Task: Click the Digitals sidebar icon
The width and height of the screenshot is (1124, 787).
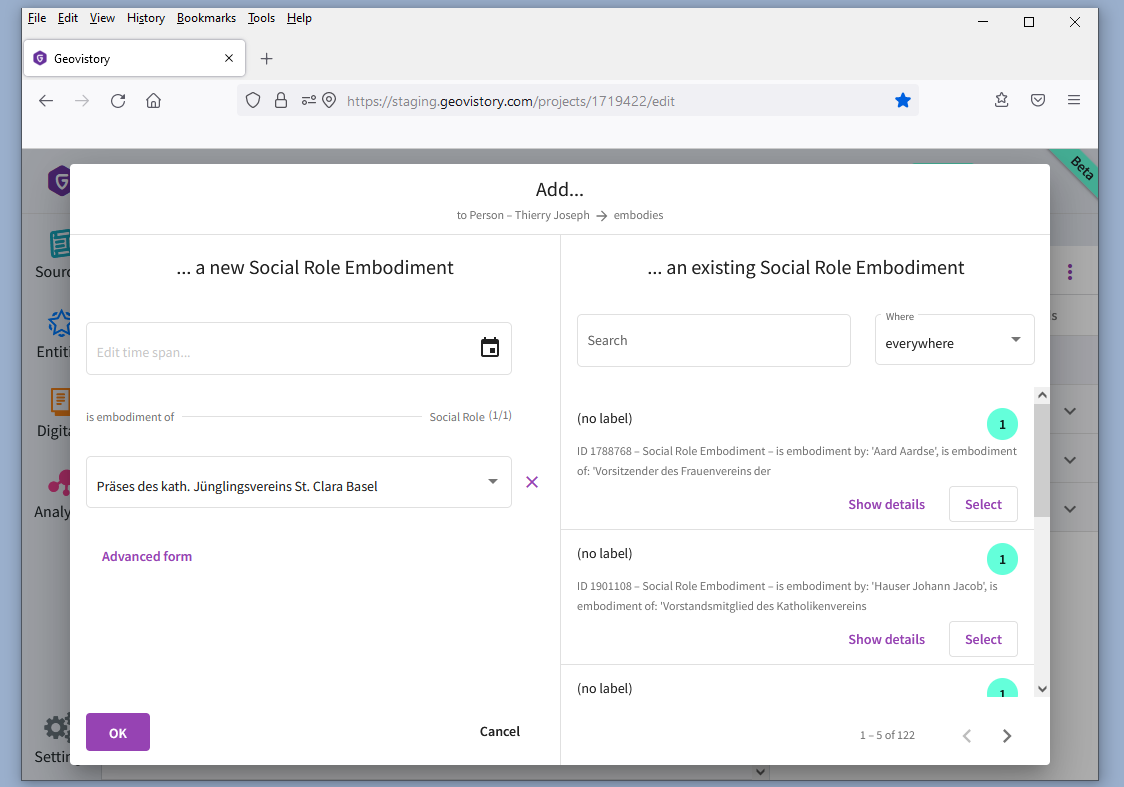Action: pos(59,401)
